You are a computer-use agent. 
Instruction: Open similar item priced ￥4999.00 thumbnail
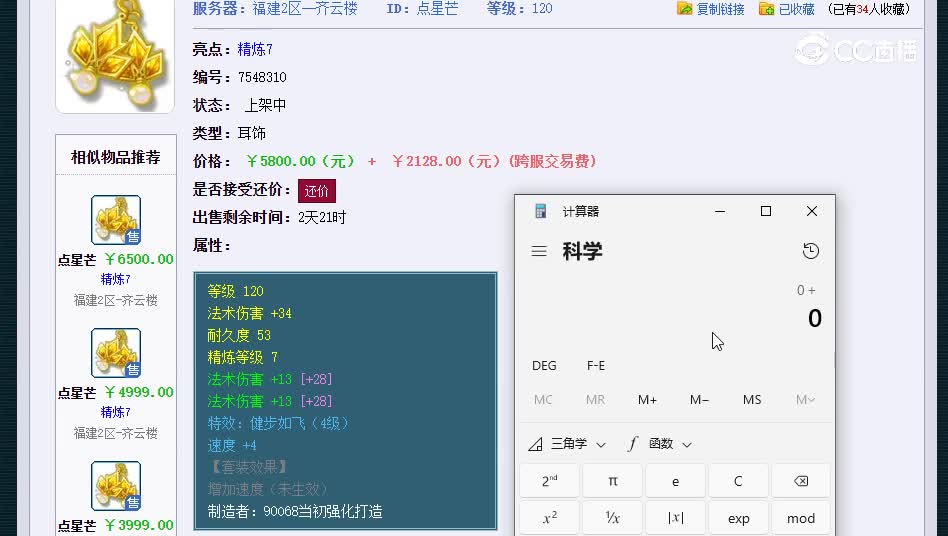click(115, 353)
